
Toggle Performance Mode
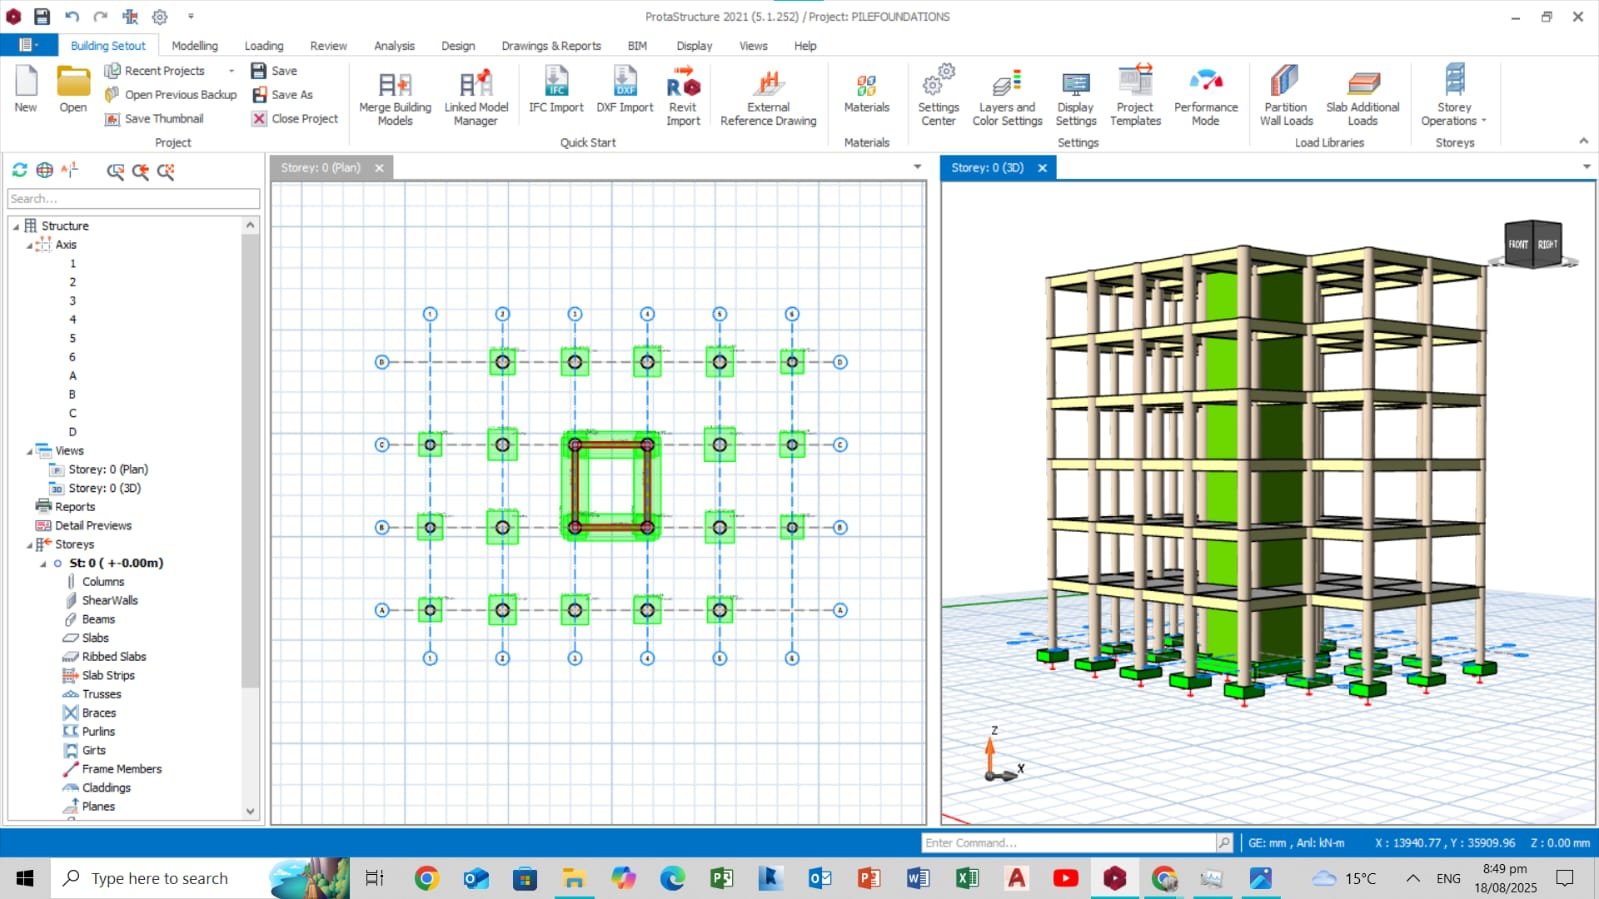point(1205,95)
